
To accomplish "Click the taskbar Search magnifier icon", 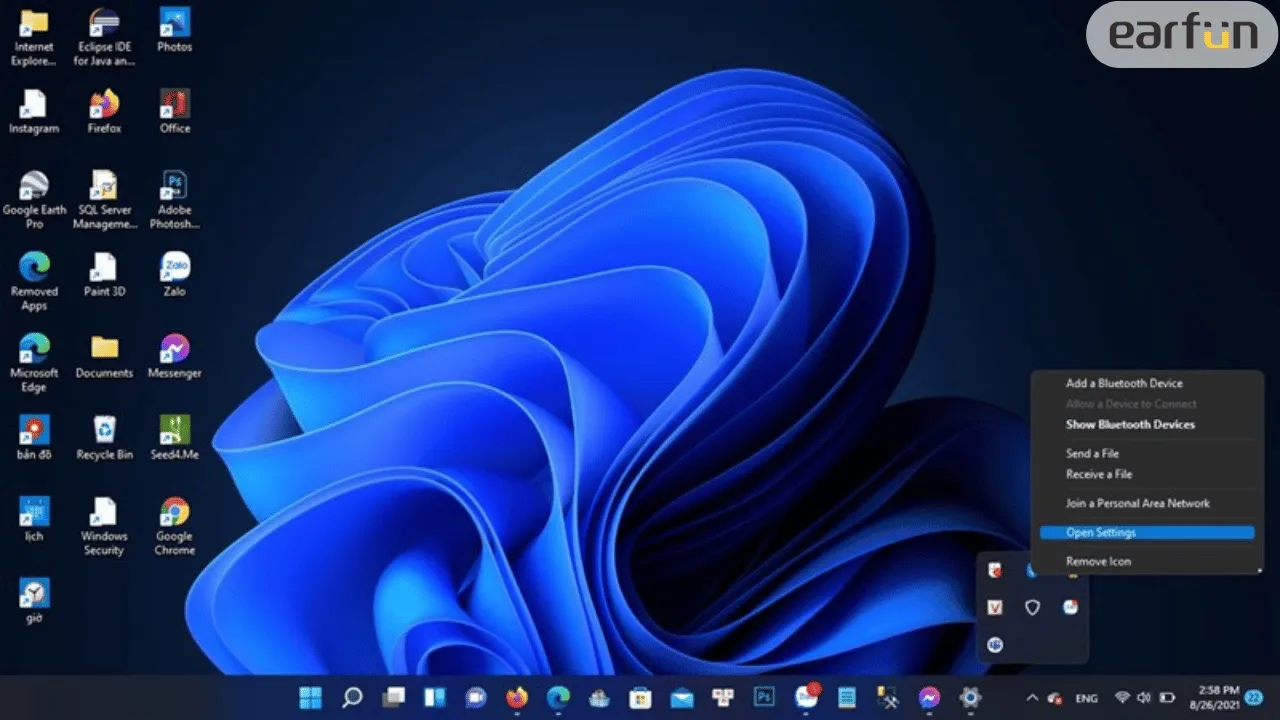I will pos(352,697).
